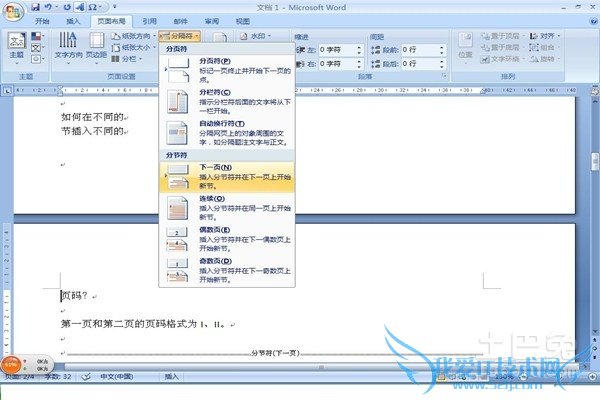Click the vertical scrollbar up arrow
The image size is (600, 400).
pyautogui.click(x=595, y=102)
